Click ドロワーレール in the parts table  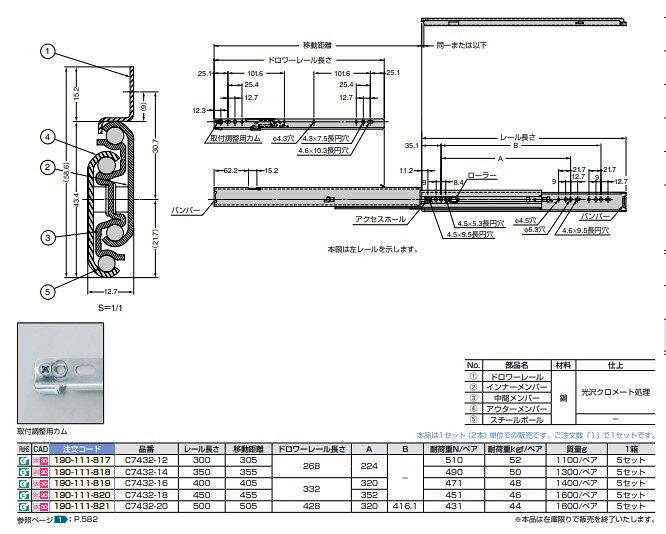[516, 376]
